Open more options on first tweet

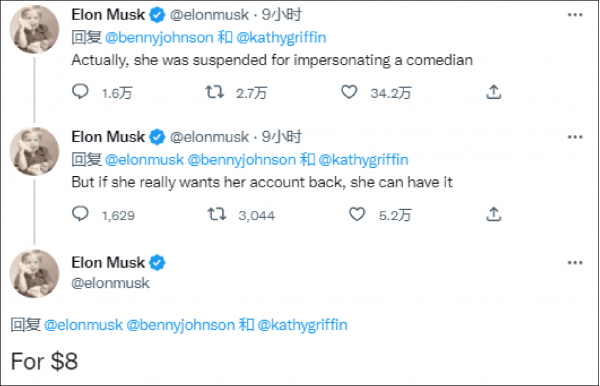[575, 15]
